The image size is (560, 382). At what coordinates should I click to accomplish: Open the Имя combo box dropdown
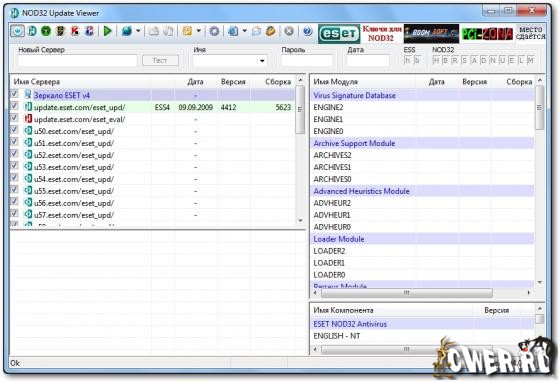coord(262,61)
